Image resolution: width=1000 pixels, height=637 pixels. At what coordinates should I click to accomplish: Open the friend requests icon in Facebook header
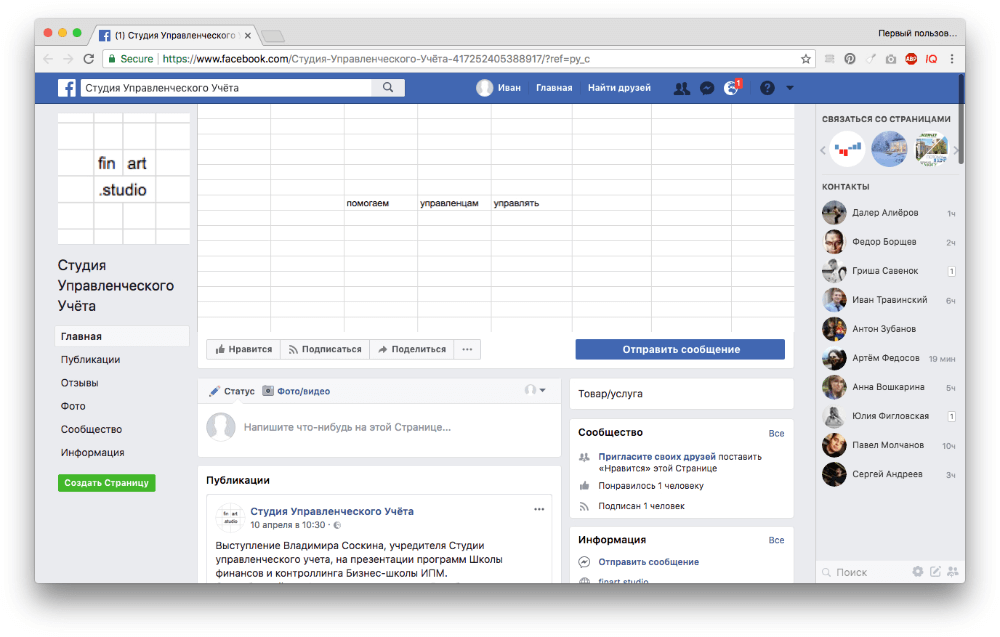click(x=682, y=88)
